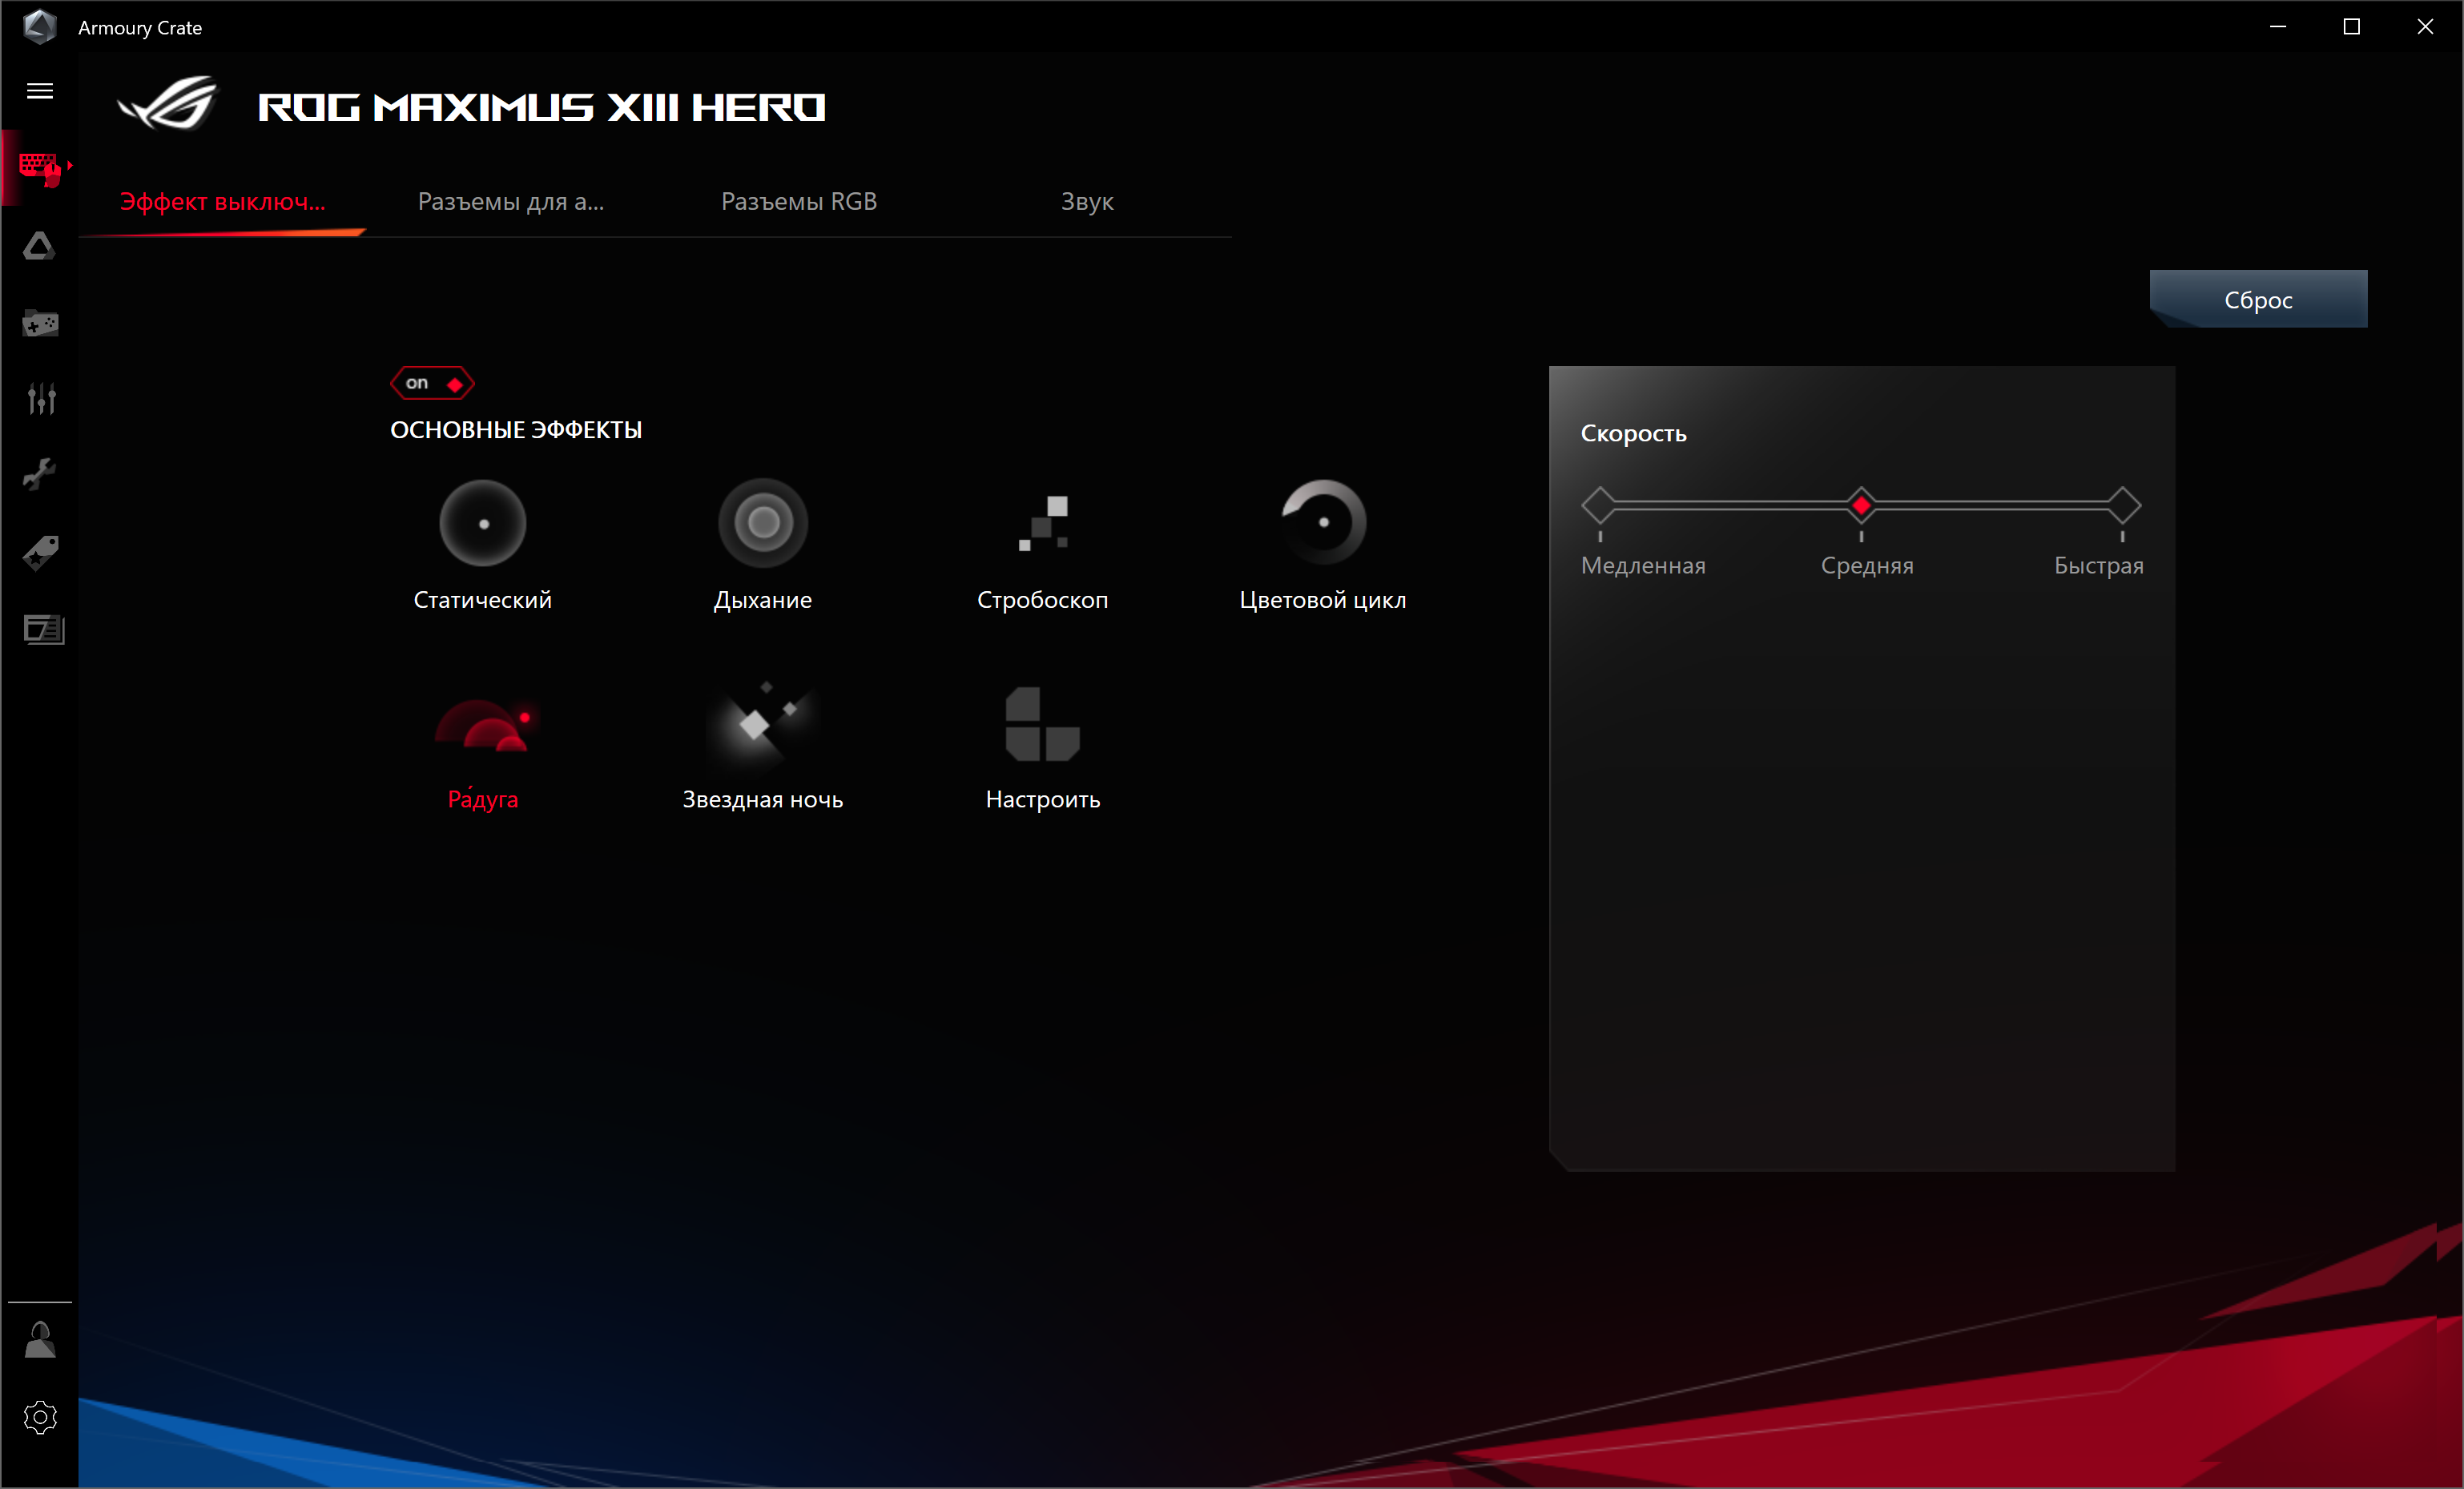The width and height of the screenshot is (2464, 1489).
Task: Set speed slider to Быстрая
Action: tap(2122, 505)
